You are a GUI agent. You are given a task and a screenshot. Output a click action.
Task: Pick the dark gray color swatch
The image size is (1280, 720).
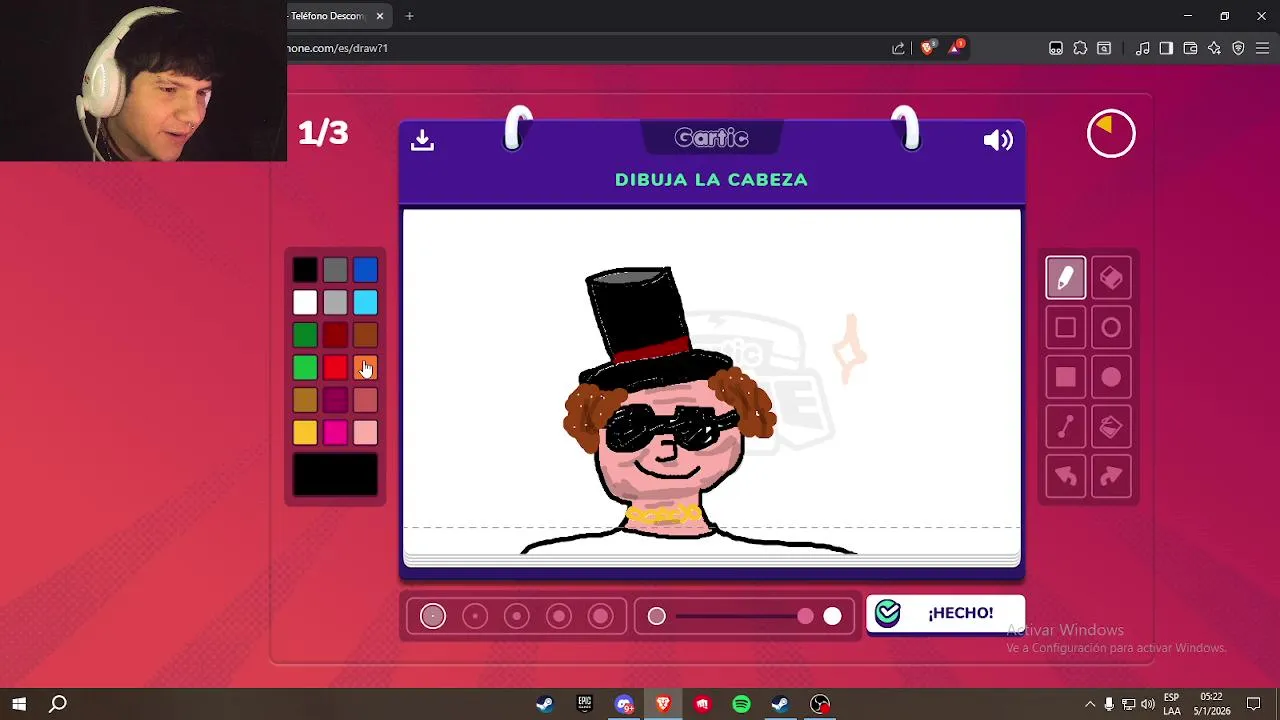coord(335,269)
